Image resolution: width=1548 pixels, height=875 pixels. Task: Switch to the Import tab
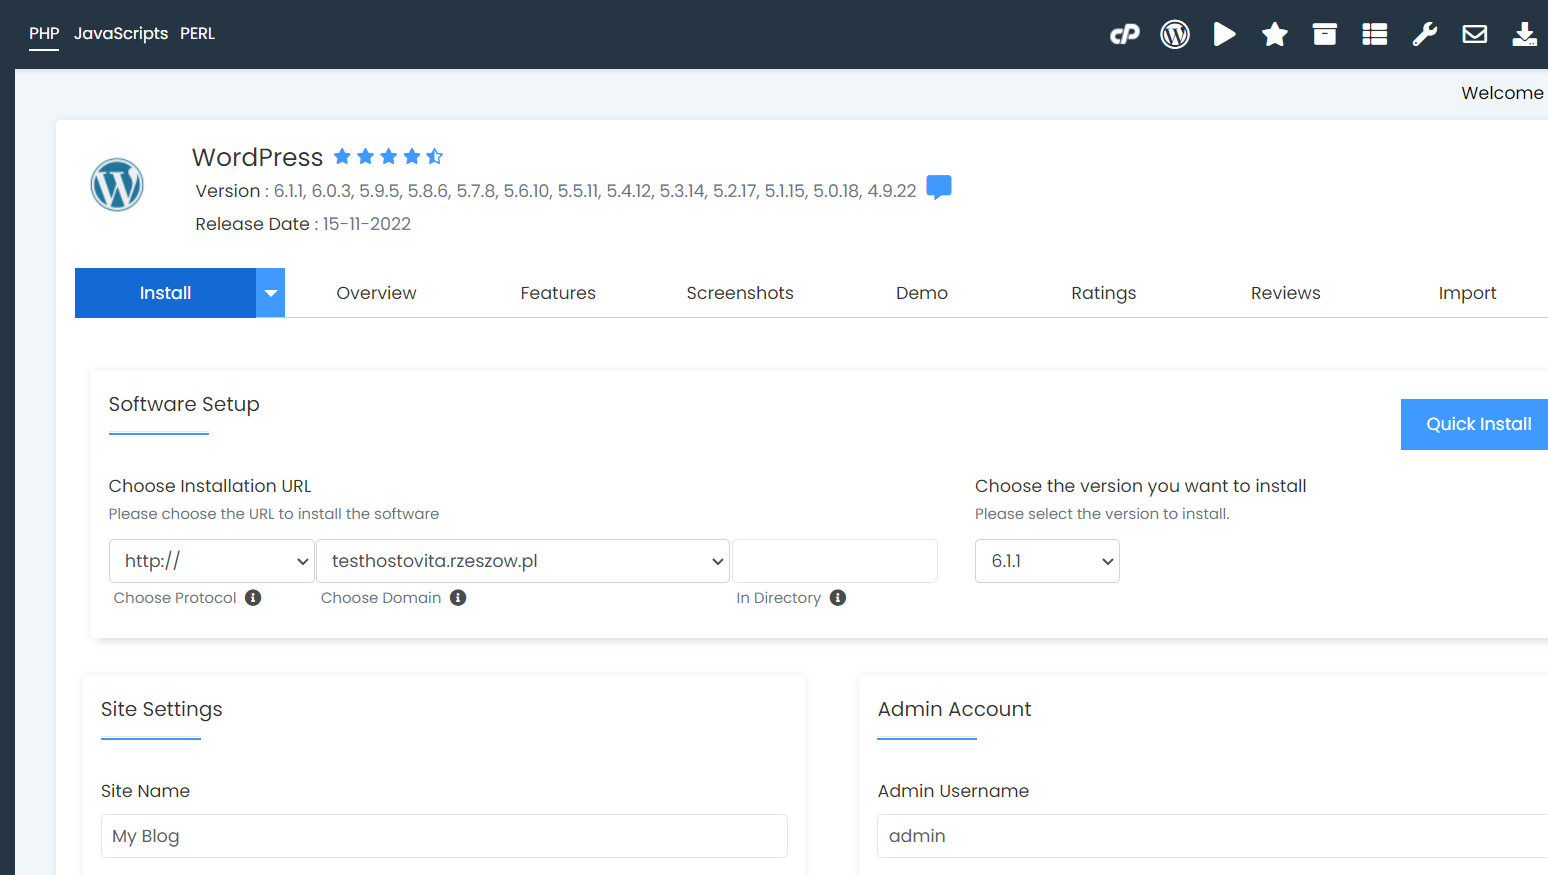pos(1467,293)
